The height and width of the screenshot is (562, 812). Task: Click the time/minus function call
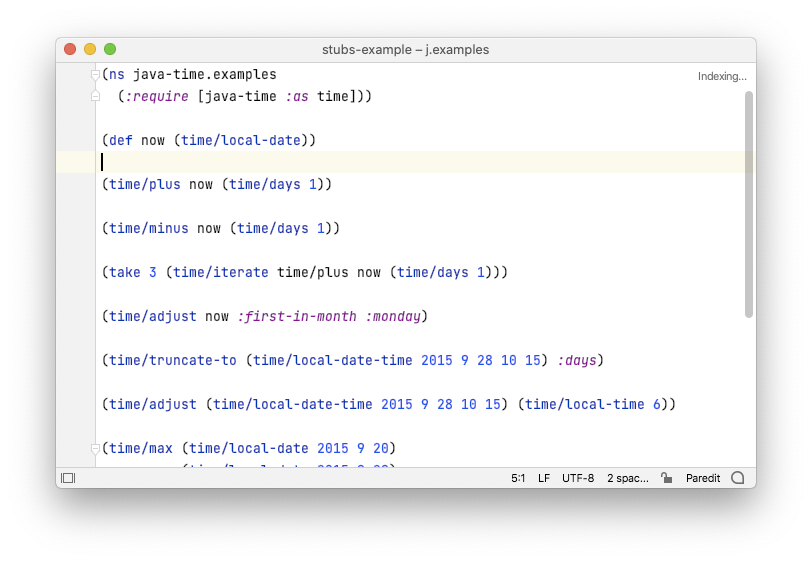pos(149,229)
